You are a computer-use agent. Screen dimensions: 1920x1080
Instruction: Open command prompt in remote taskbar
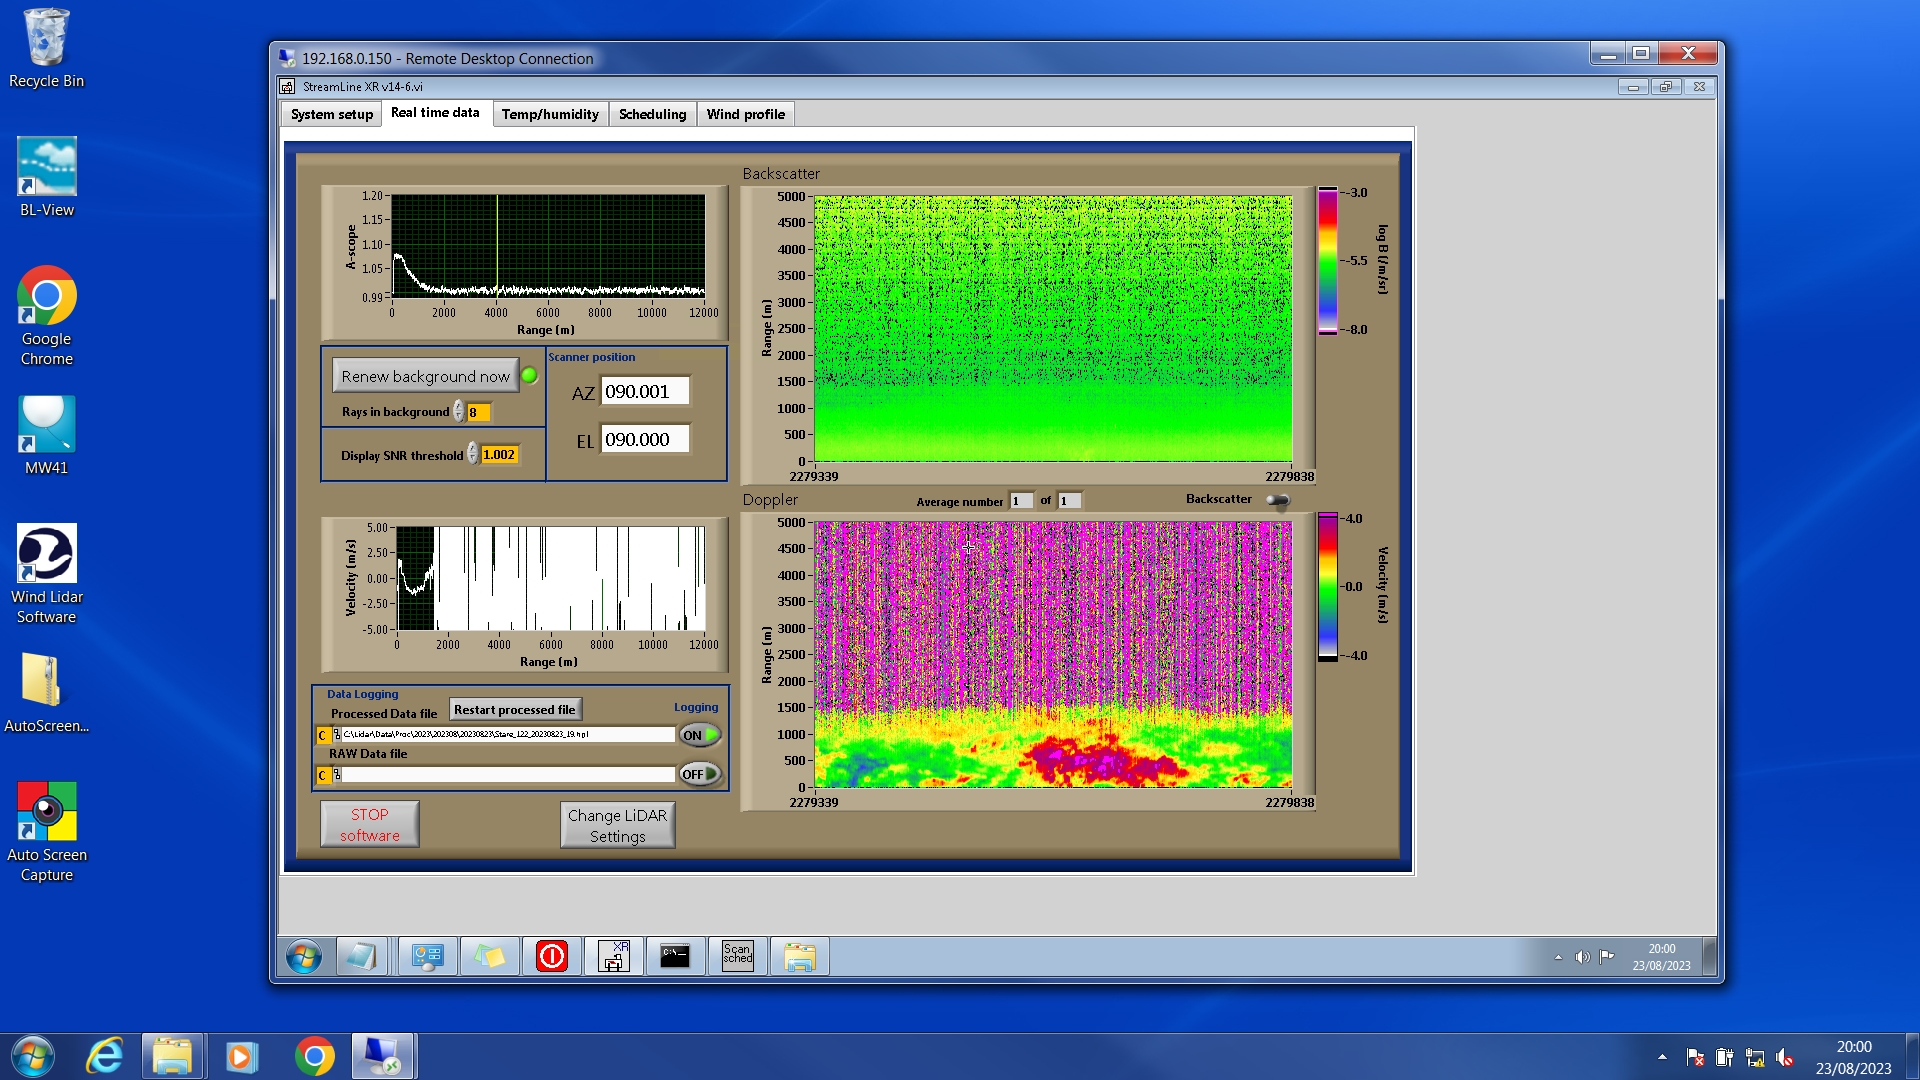(675, 957)
